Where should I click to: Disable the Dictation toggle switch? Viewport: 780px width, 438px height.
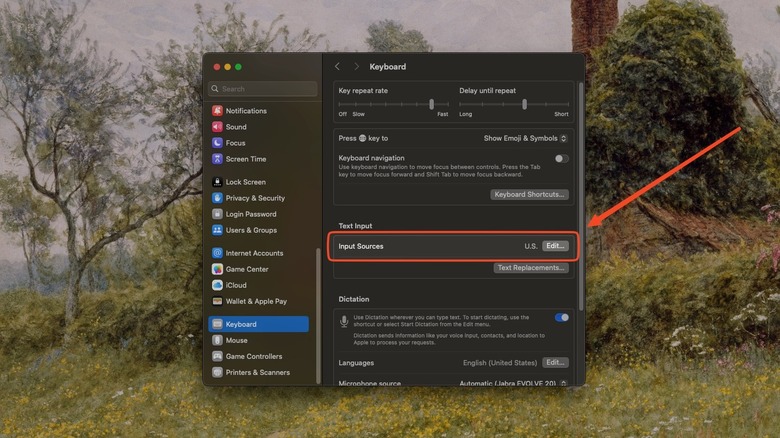point(561,317)
